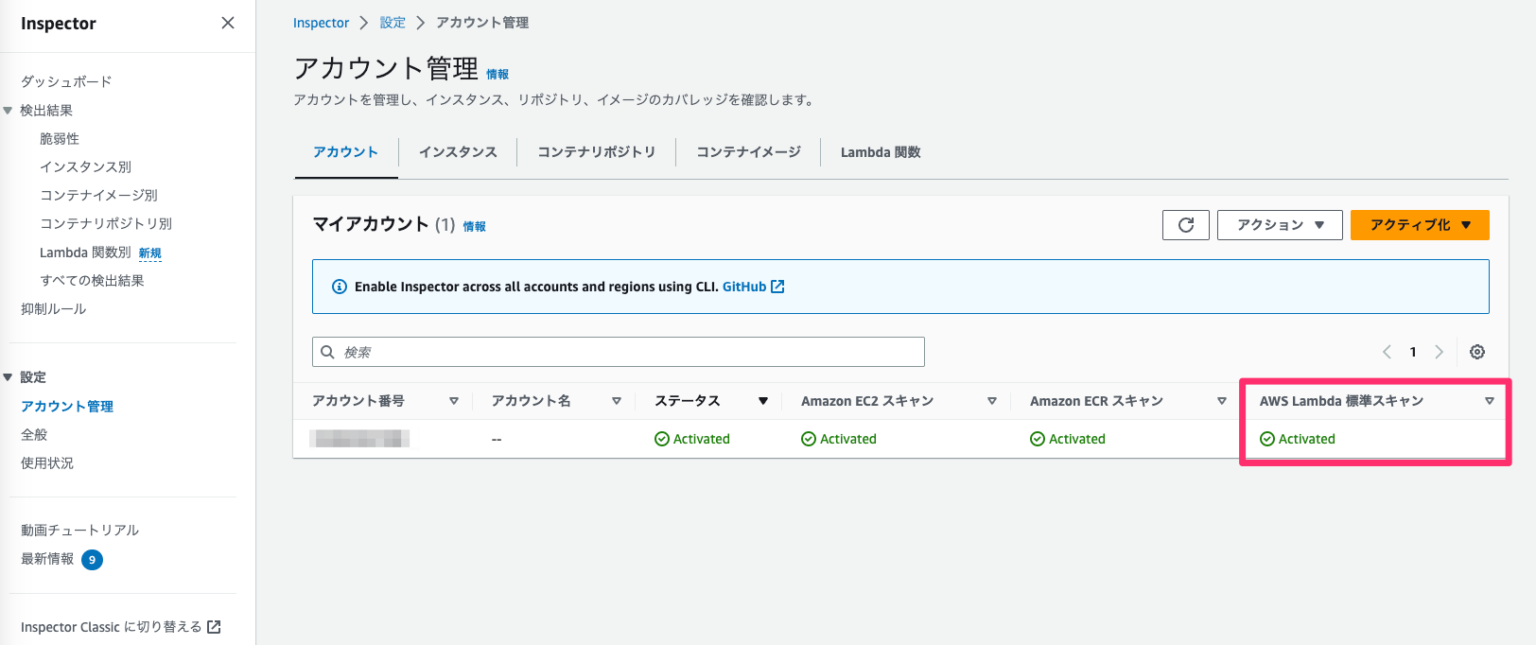Open the AWS Lambda 標準スキャン column sort control
This screenshot has width=1536, height=645.
coord(1490,400)
